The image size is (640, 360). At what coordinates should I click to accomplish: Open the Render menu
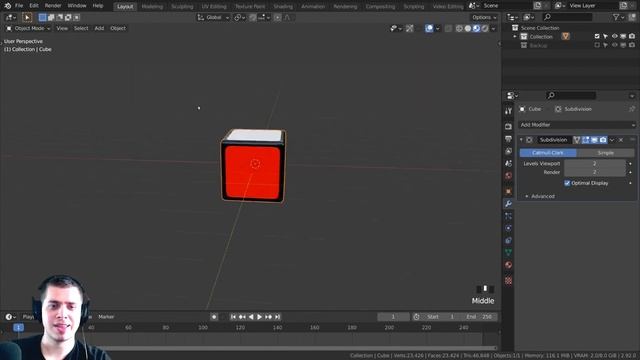coord(53,6)
